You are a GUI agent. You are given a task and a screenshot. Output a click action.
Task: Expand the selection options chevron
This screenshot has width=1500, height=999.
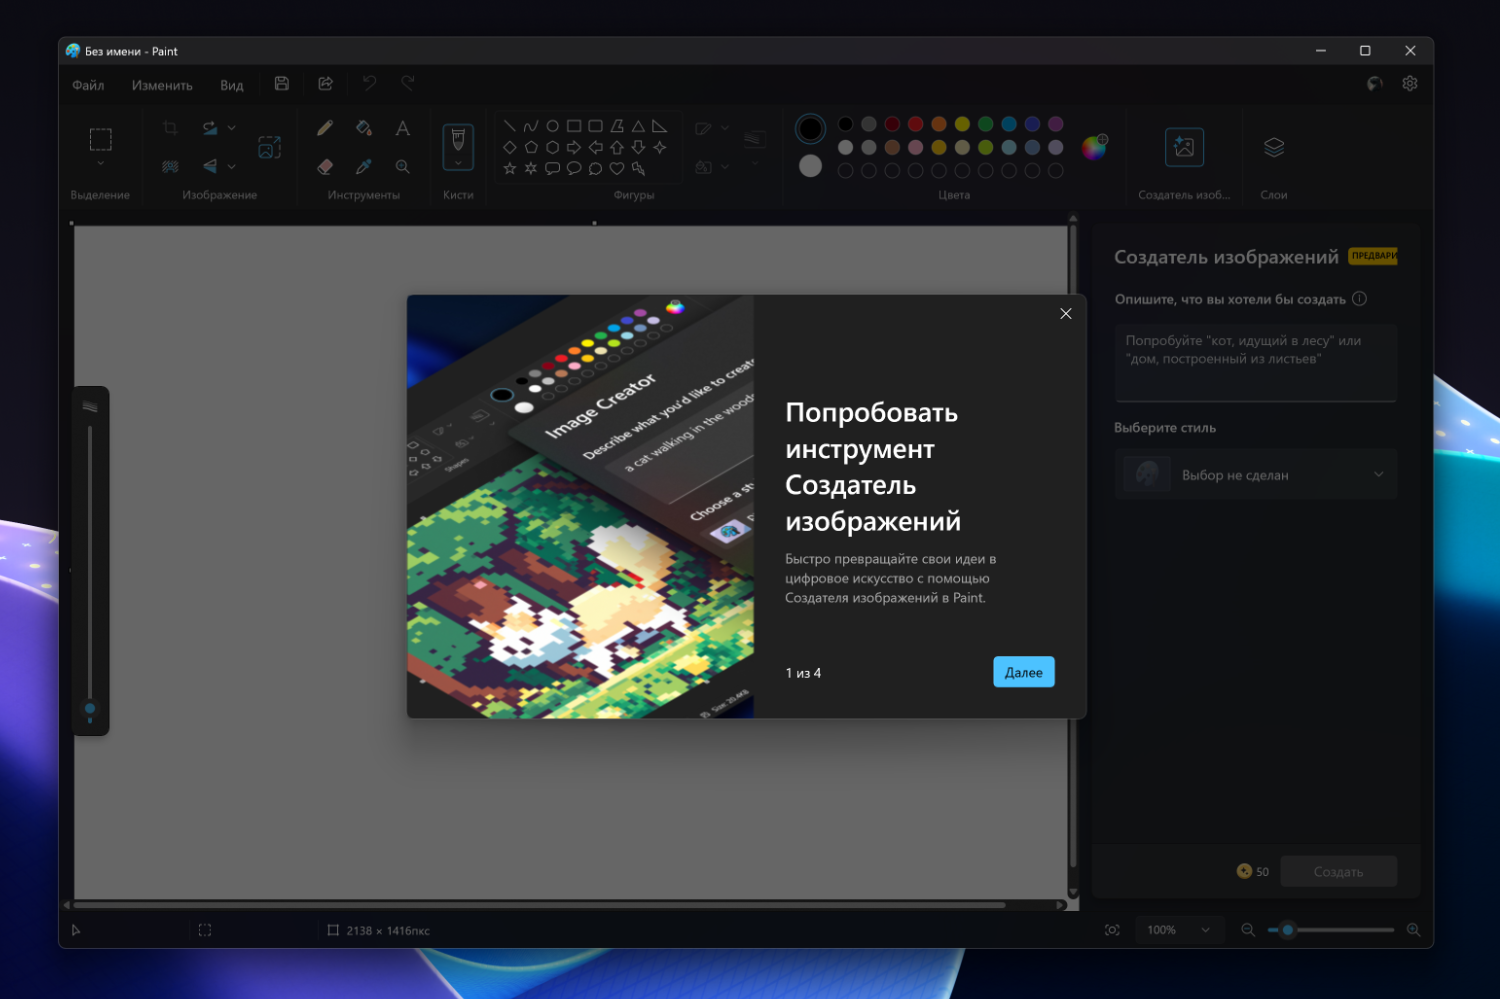[x=100, y=164]
